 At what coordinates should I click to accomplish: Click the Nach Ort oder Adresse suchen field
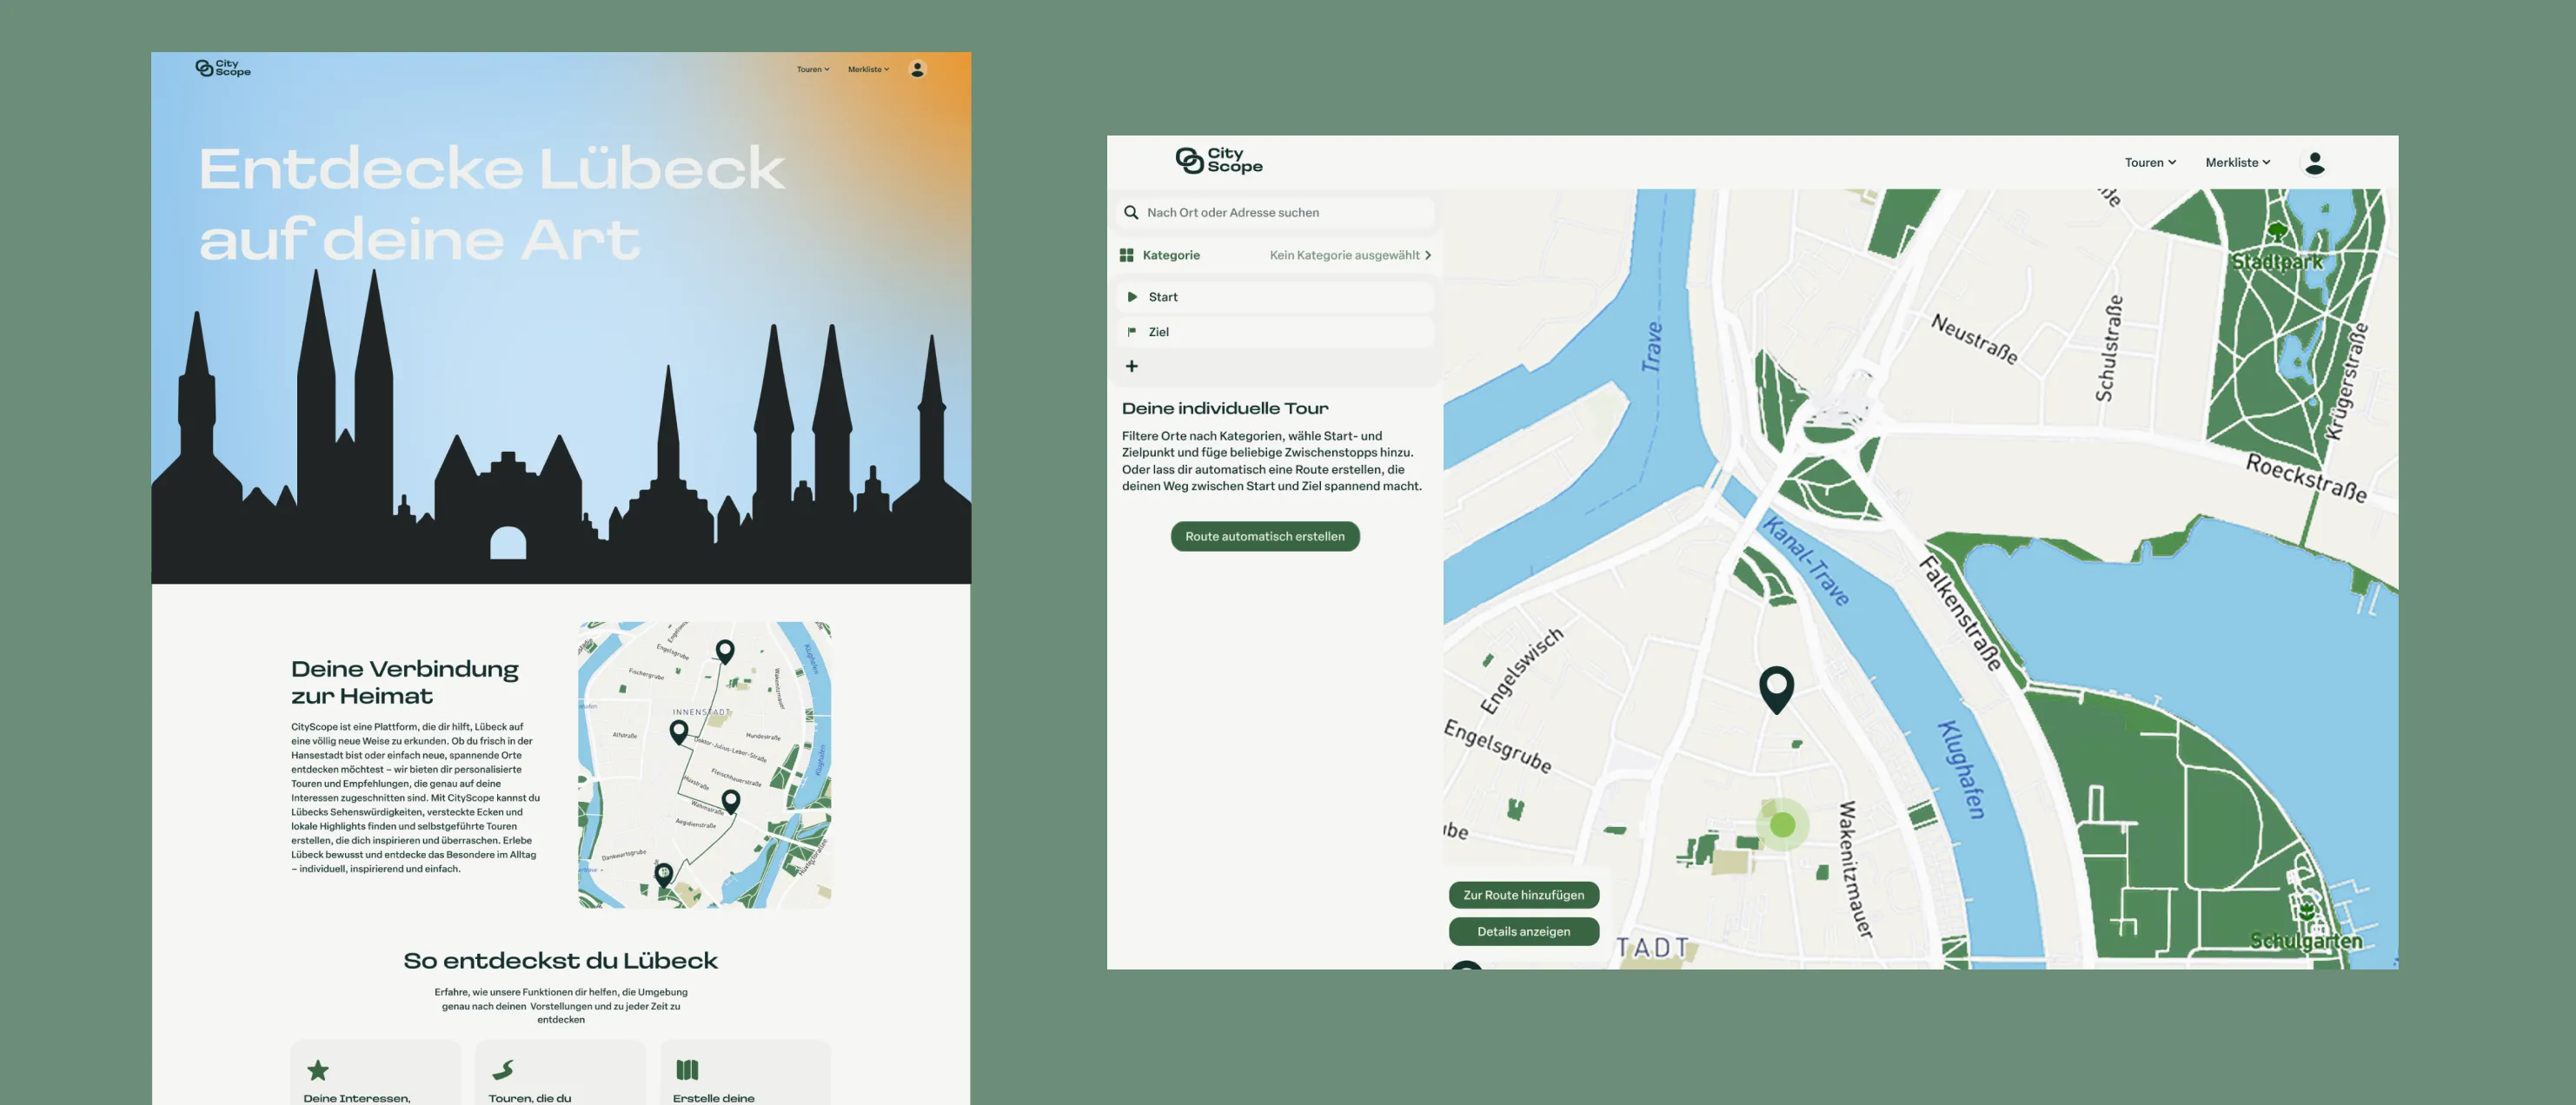[1275, 212]
